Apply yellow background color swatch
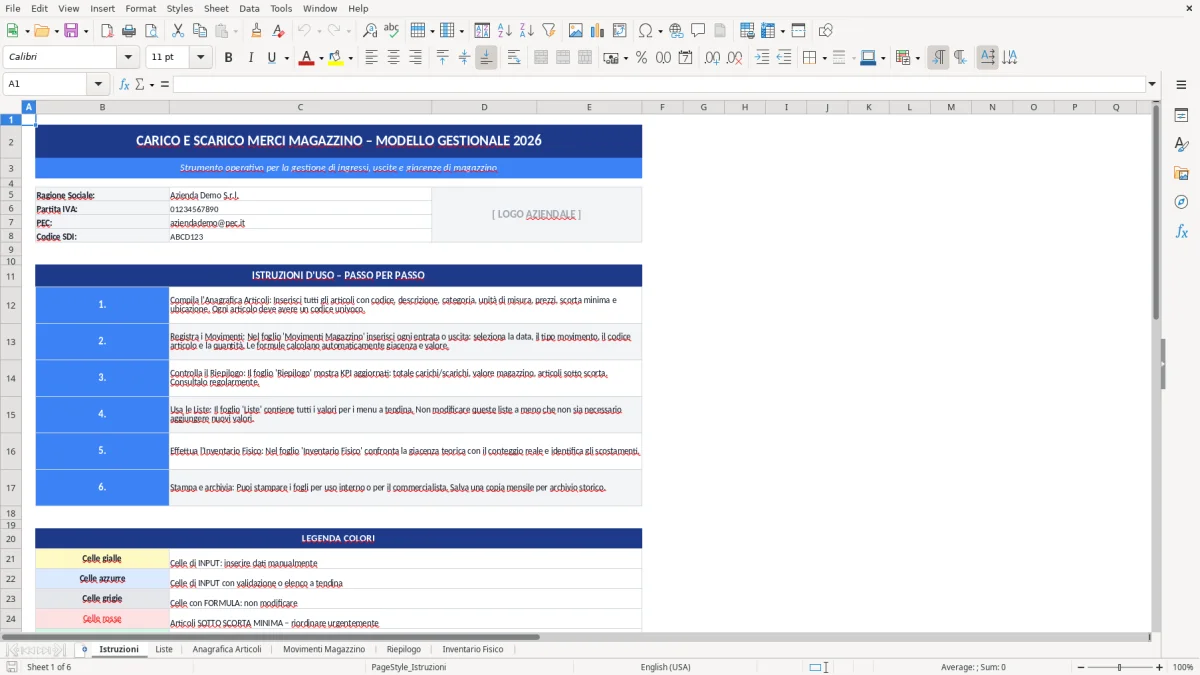The width and height of the screenshot is (1200, 675). point(335,58)
